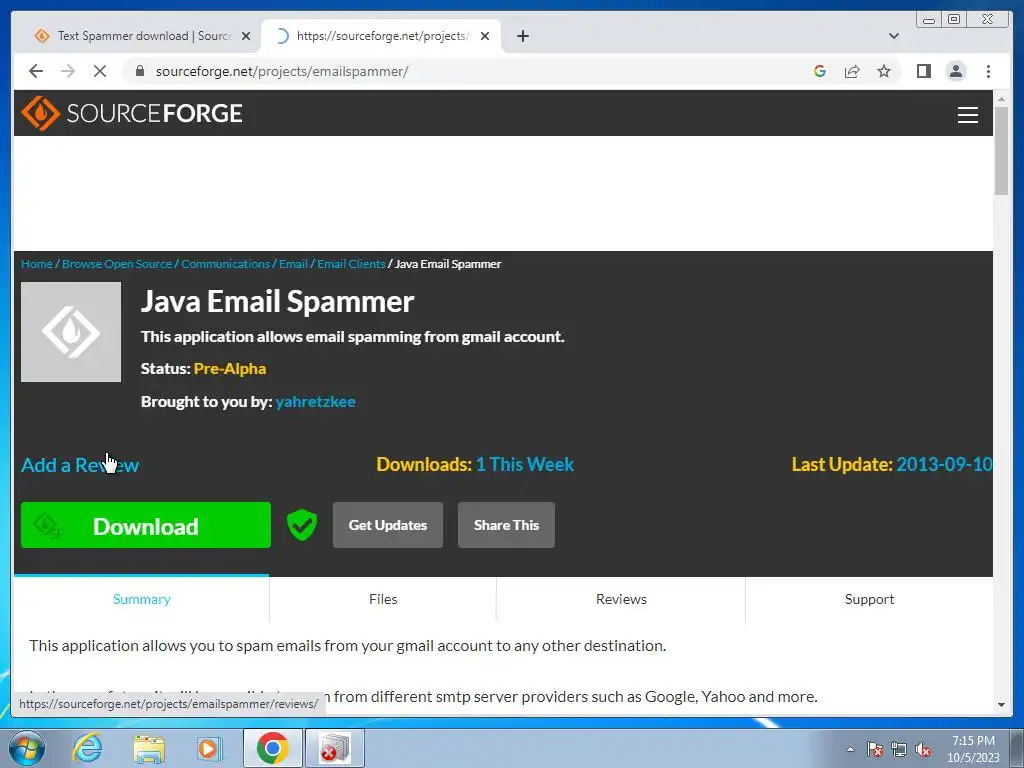Click the share page icon
Viewport: 1024px width, 768px height.
[852, 71]
